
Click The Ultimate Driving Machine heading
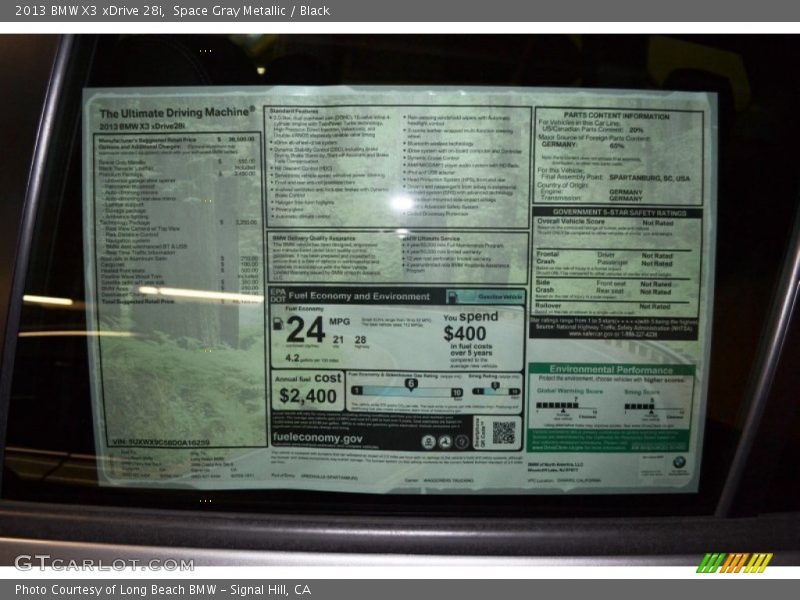click(x=177, y=112)
